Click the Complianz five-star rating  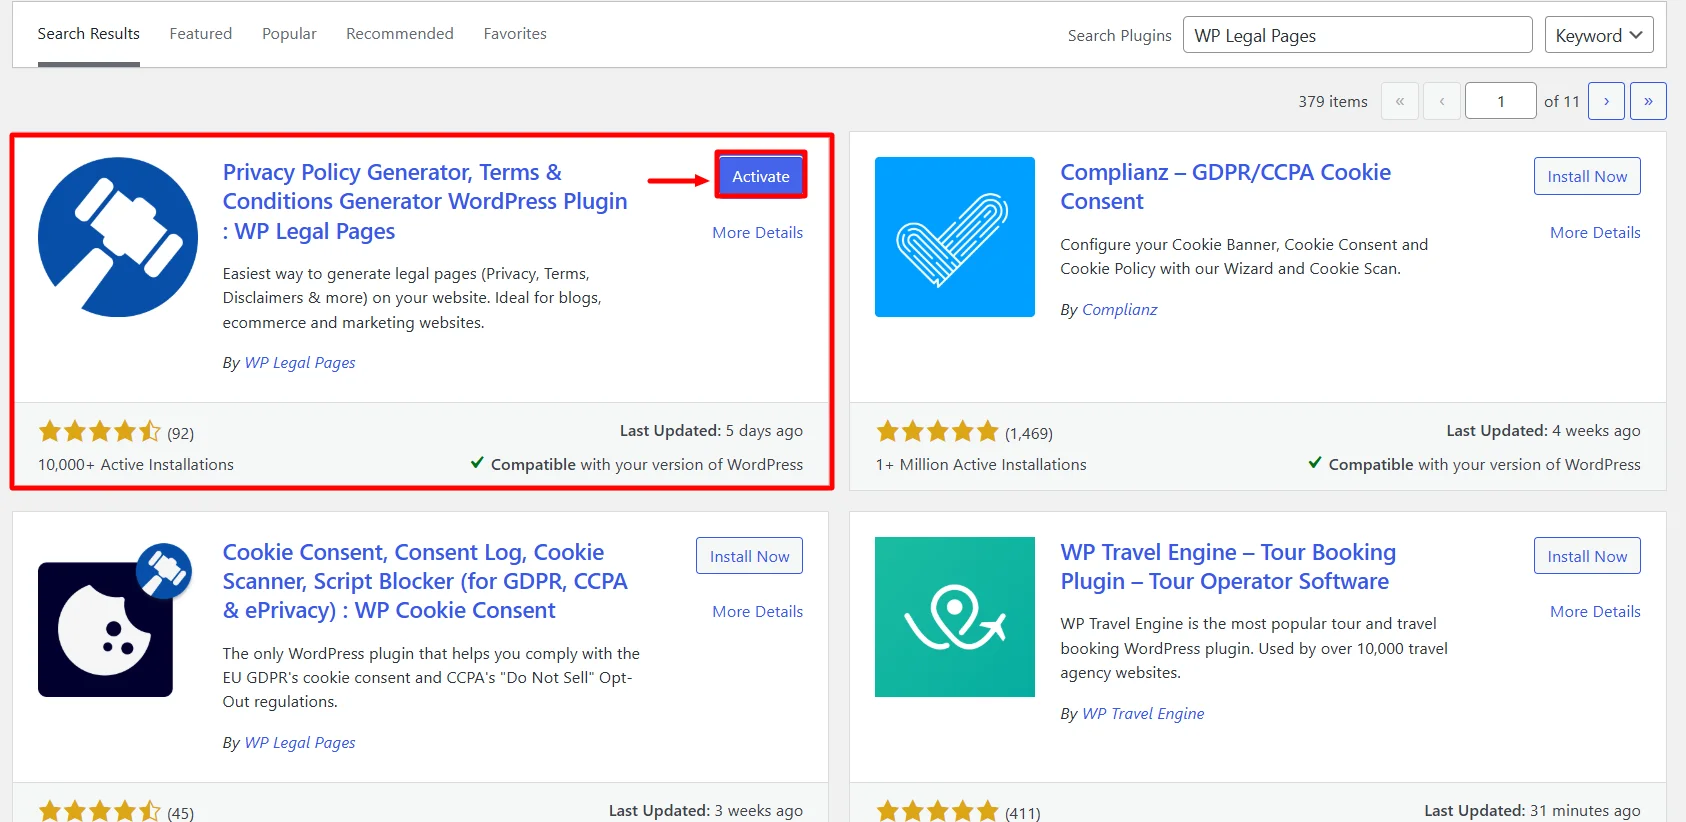(x=937, y=432)
